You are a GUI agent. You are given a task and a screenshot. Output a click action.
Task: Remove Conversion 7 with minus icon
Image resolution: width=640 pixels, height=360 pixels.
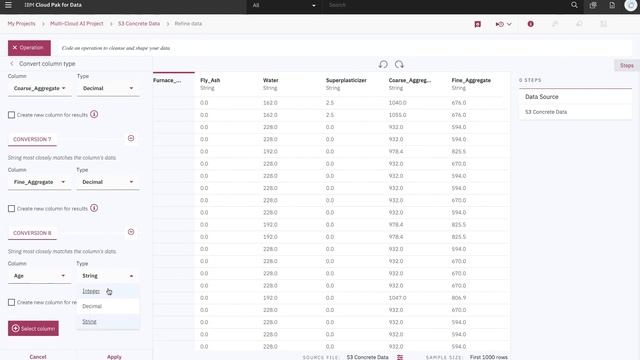pyautogui.click(x=131, y=138)
